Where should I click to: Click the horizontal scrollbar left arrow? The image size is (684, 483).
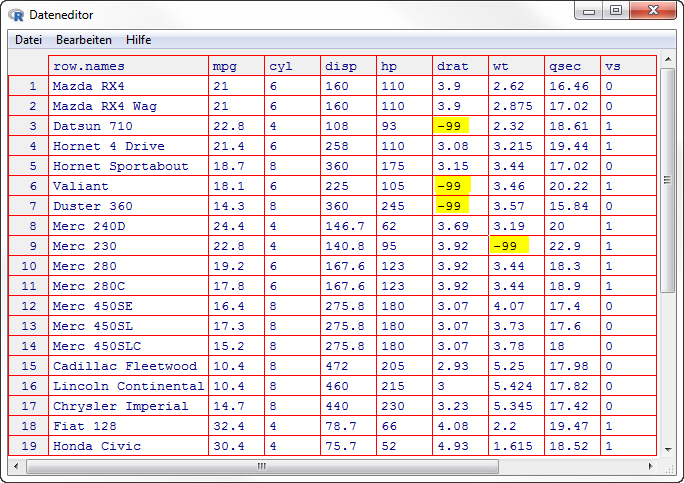pos(17,466)
